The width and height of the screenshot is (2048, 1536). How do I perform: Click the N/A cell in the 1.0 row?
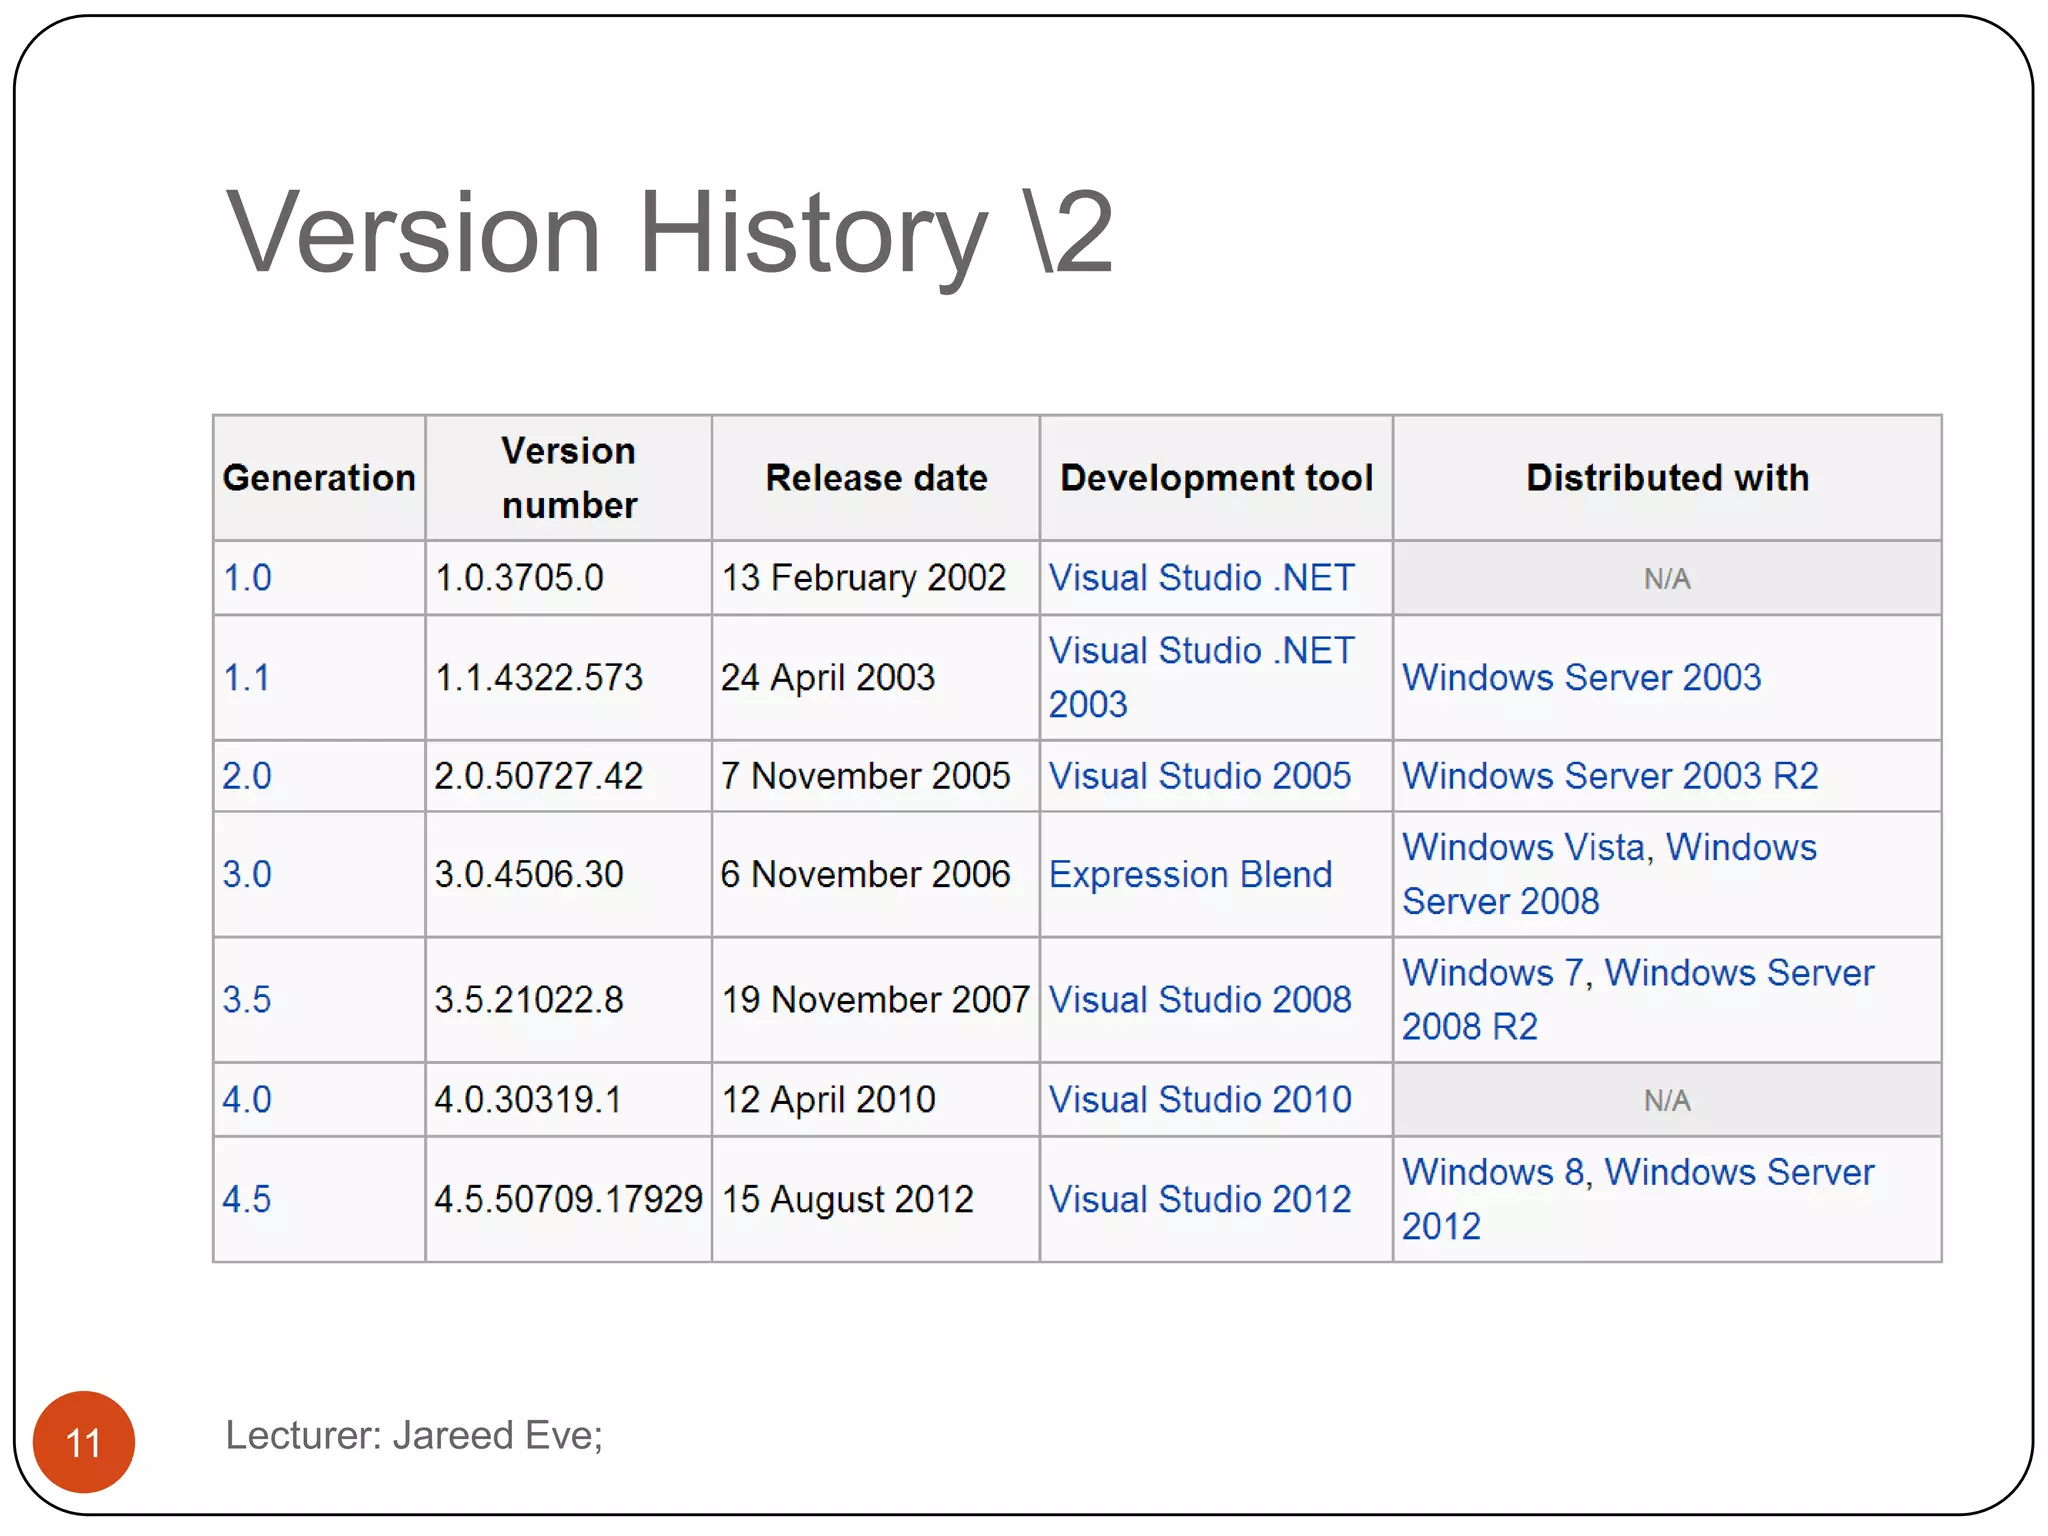(x=1667, y=579)
